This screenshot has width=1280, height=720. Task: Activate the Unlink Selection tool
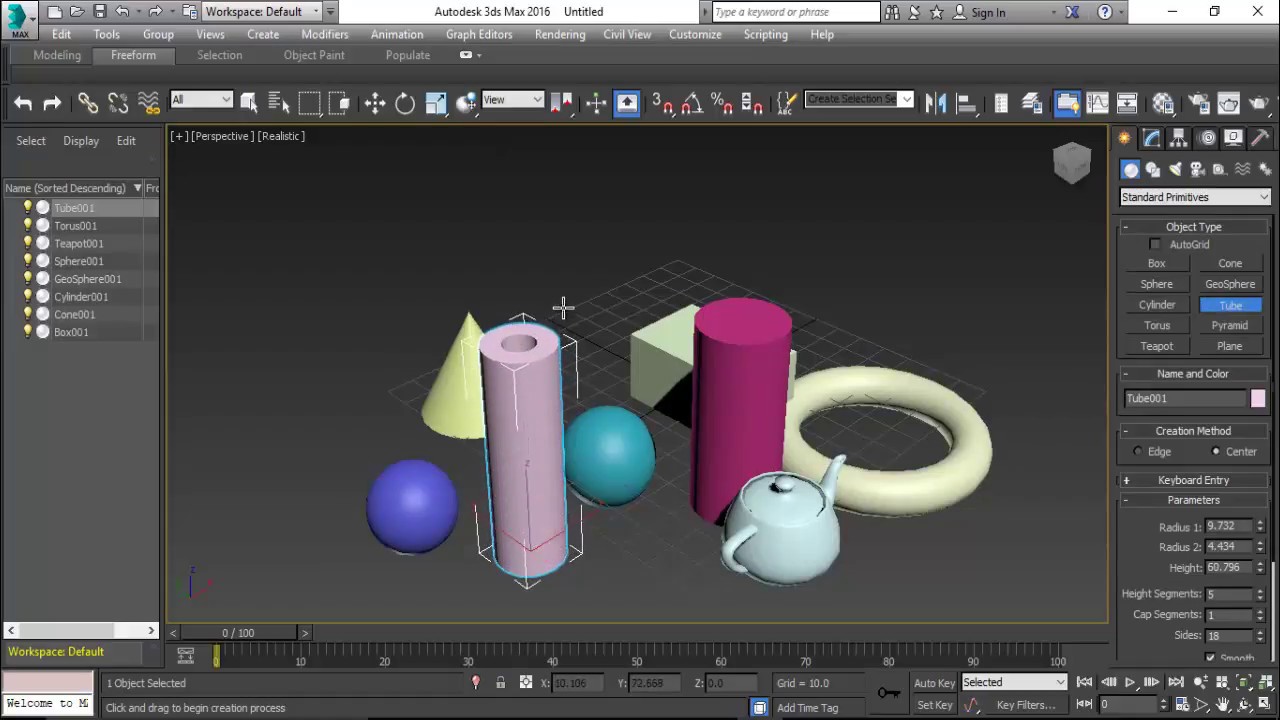(118, 102)
